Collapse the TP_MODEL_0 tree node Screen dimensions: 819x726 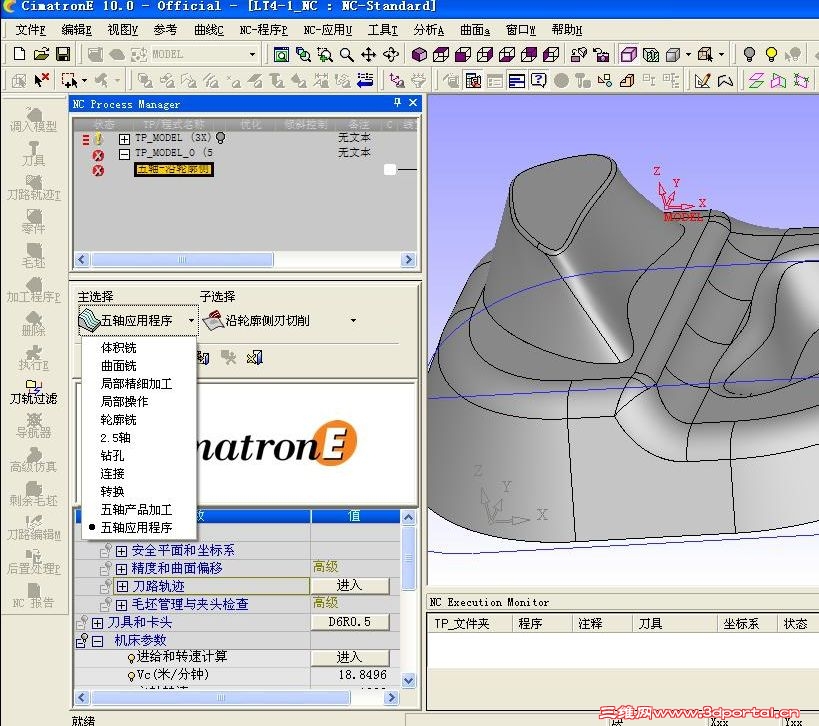tap(124, 154)
